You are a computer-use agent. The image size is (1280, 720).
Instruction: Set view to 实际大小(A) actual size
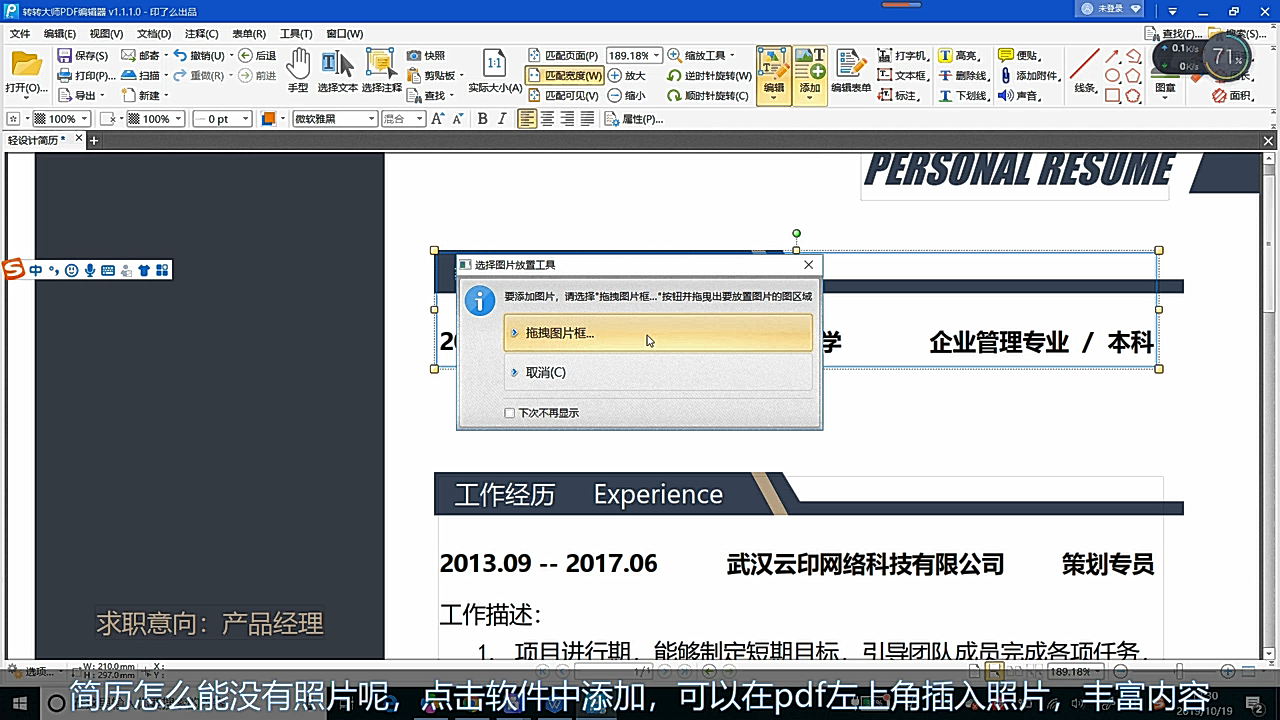(495, 71)
